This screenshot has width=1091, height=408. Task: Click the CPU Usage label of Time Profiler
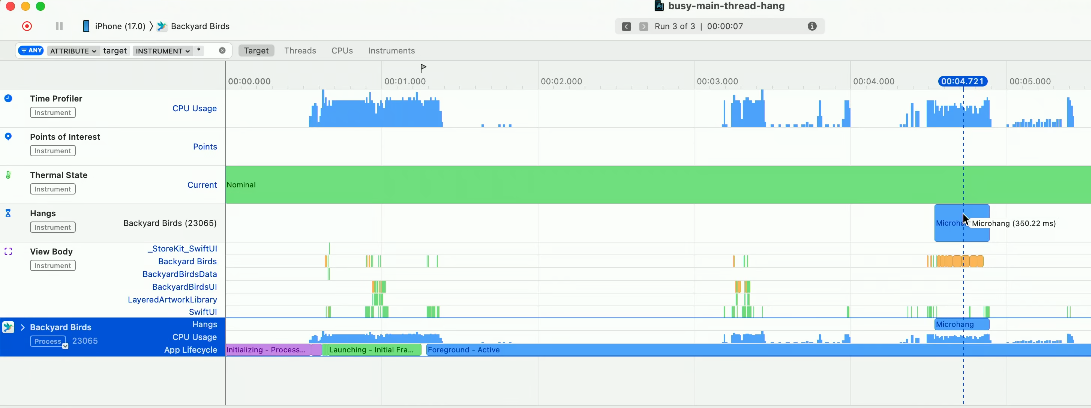194,109
